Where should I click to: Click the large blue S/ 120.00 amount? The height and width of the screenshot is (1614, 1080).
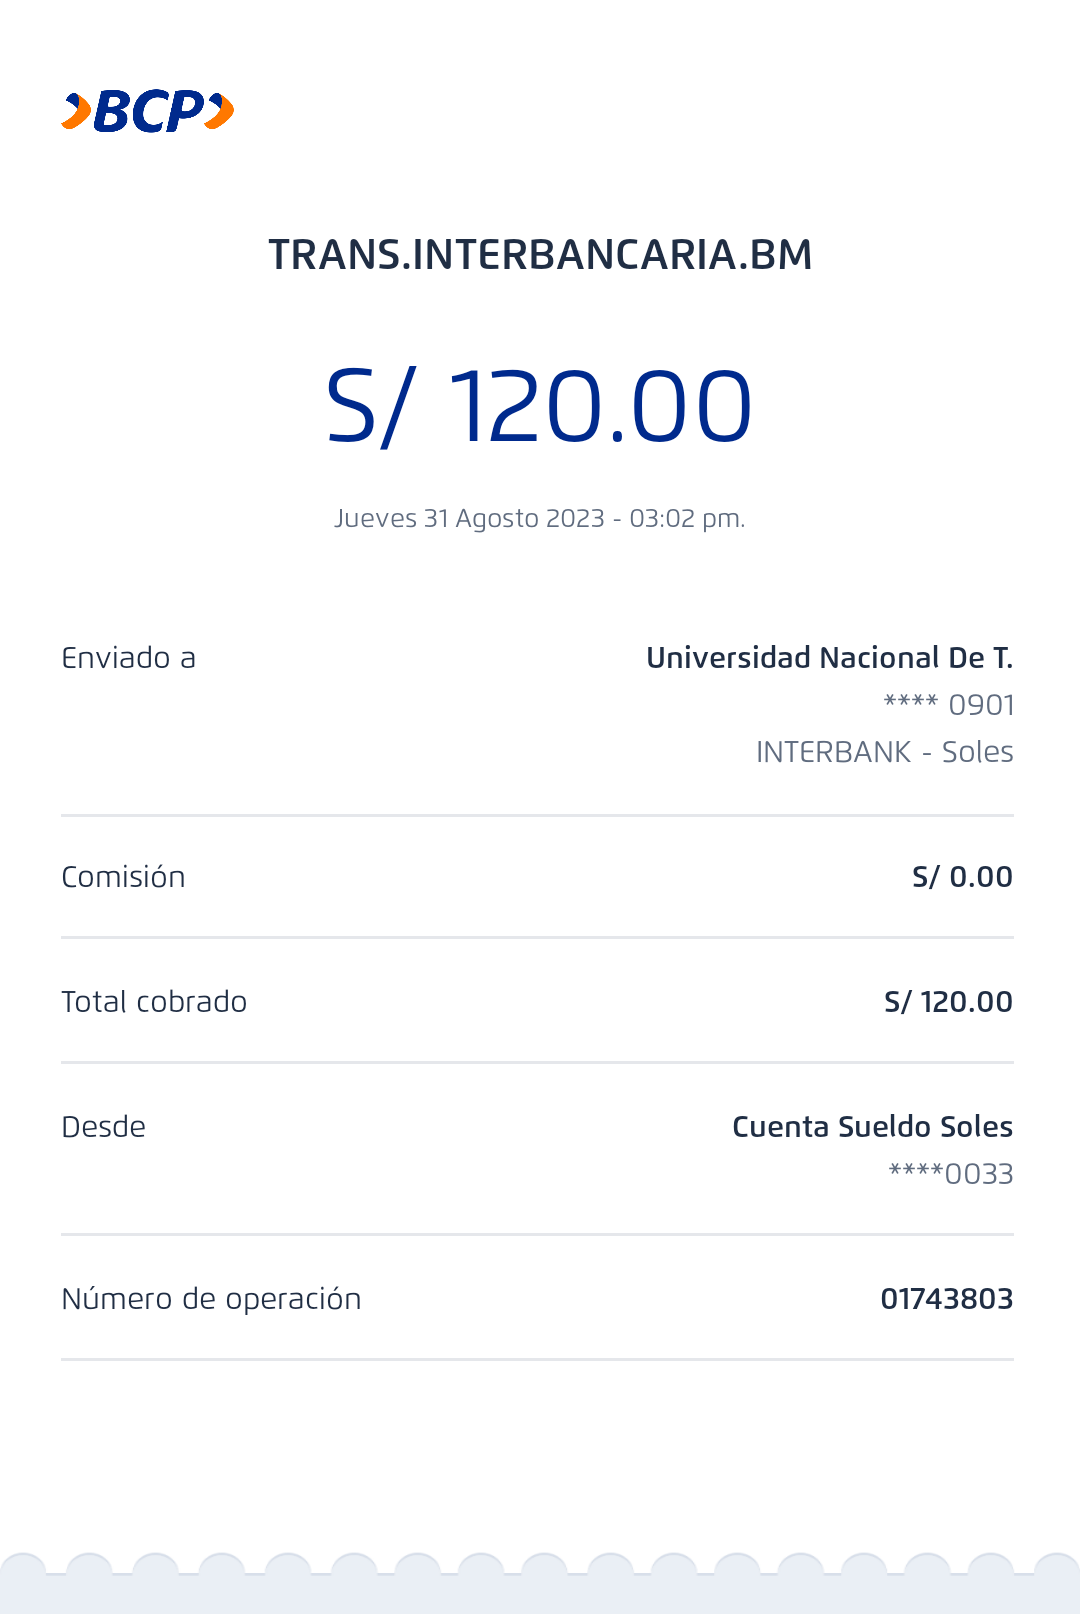(539, 407)
